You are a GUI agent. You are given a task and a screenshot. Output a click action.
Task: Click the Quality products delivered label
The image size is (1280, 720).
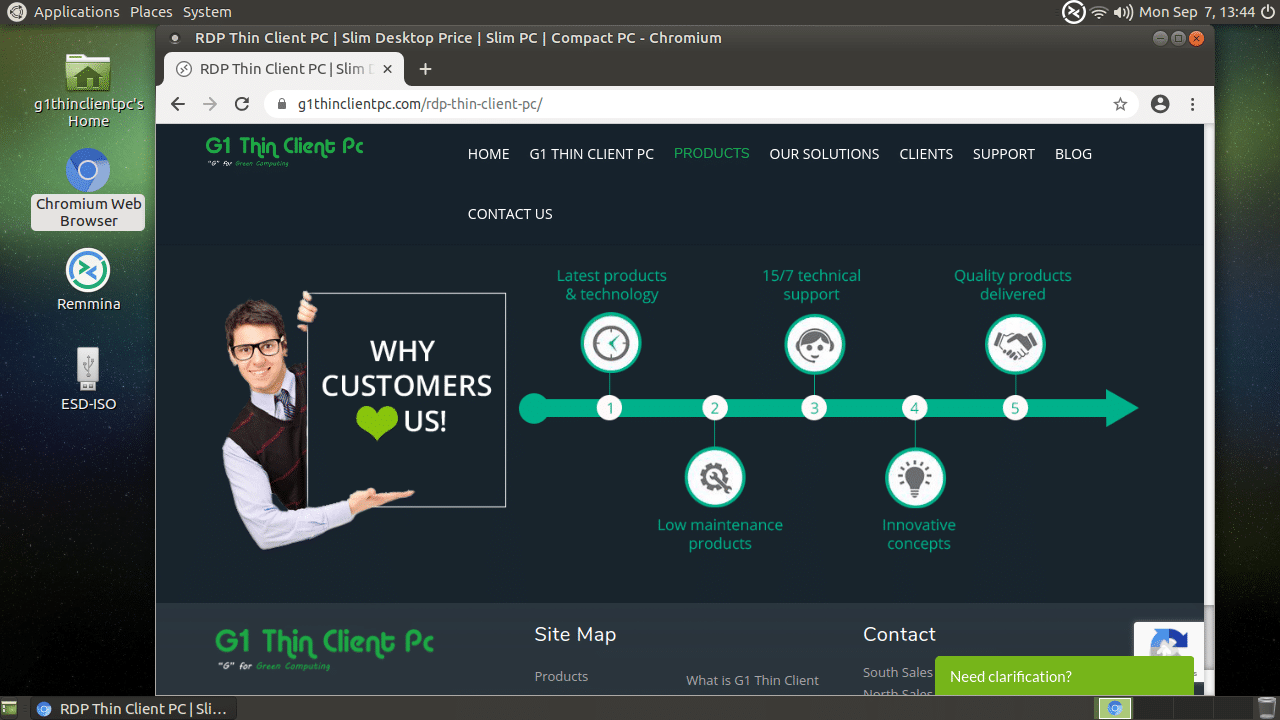point(1012,285)
